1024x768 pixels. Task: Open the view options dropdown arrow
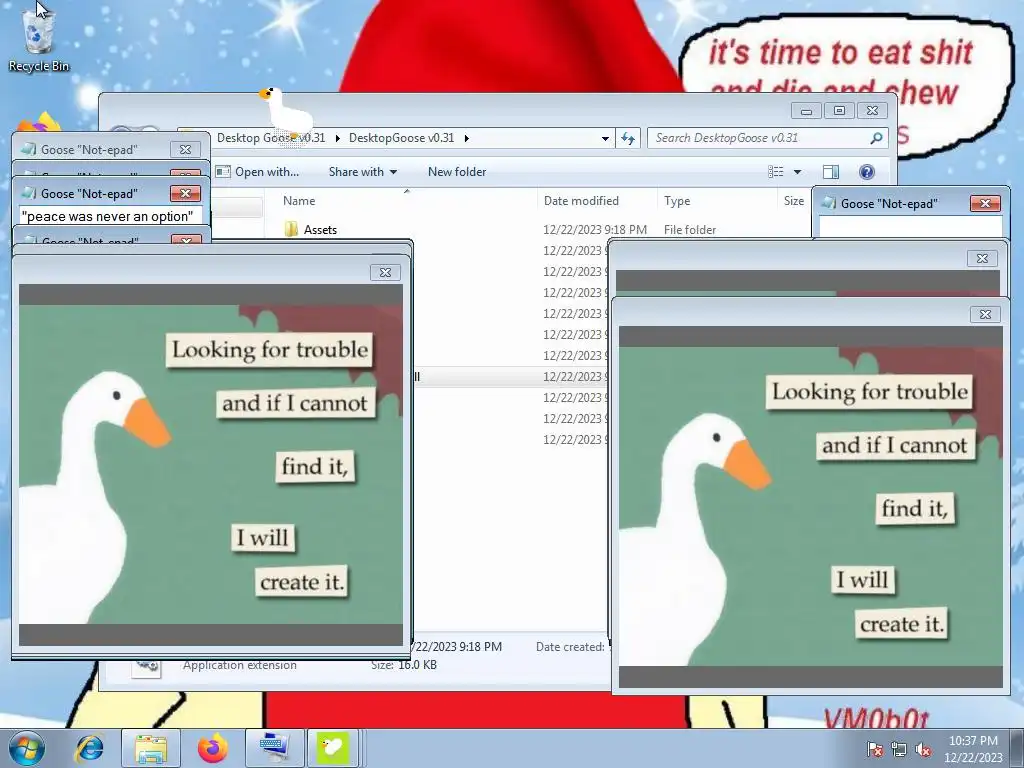click(797, 172)
